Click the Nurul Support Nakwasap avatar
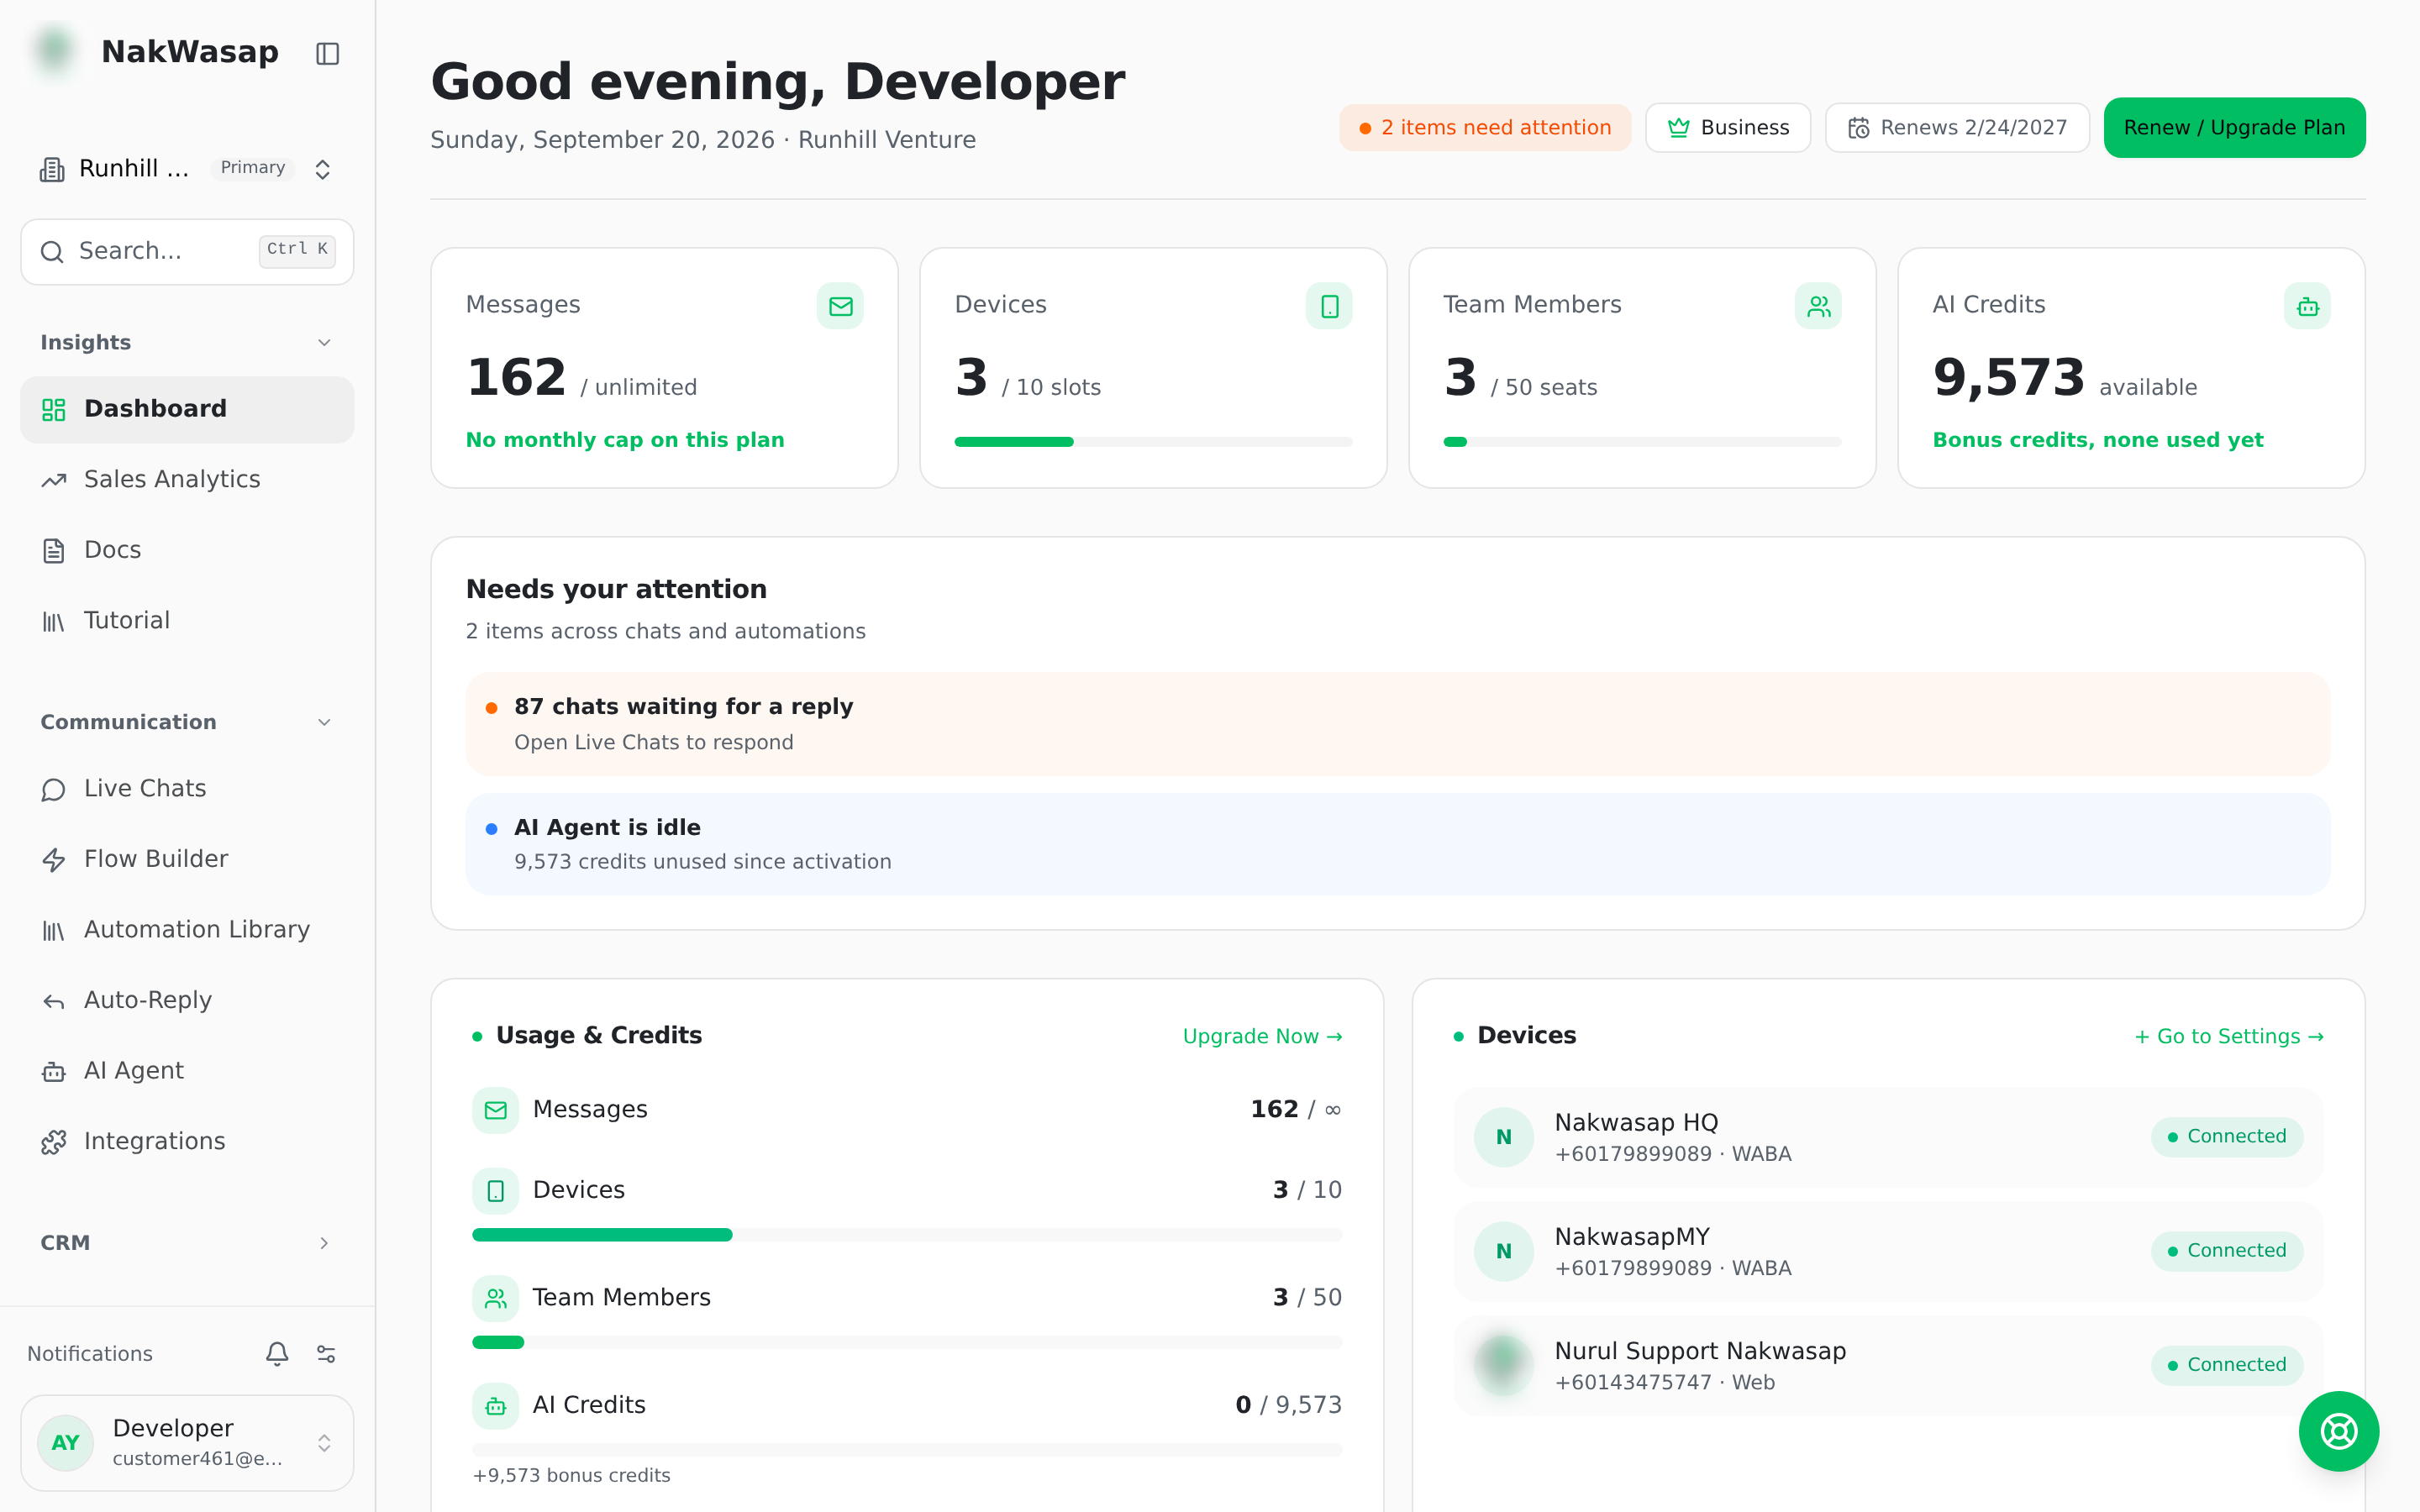Image resolution: width=2420 pixels, height=1512 pixels. (1503, 1365)
